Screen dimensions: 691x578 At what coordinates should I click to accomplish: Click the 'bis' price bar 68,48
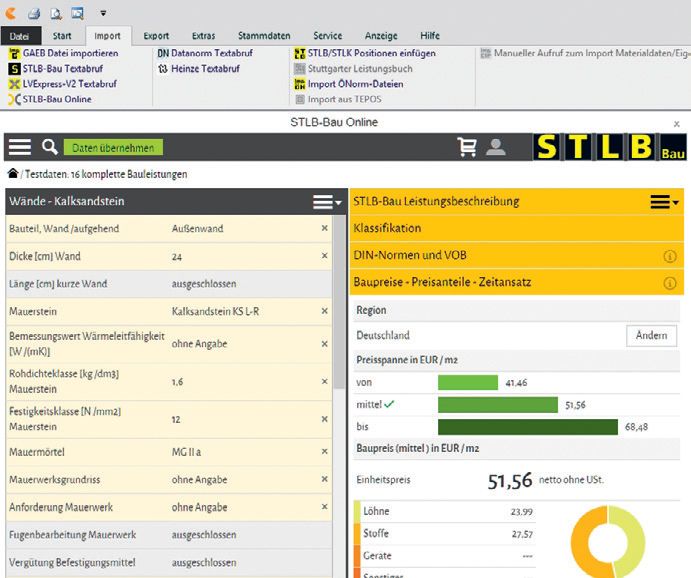coord(528,427)
